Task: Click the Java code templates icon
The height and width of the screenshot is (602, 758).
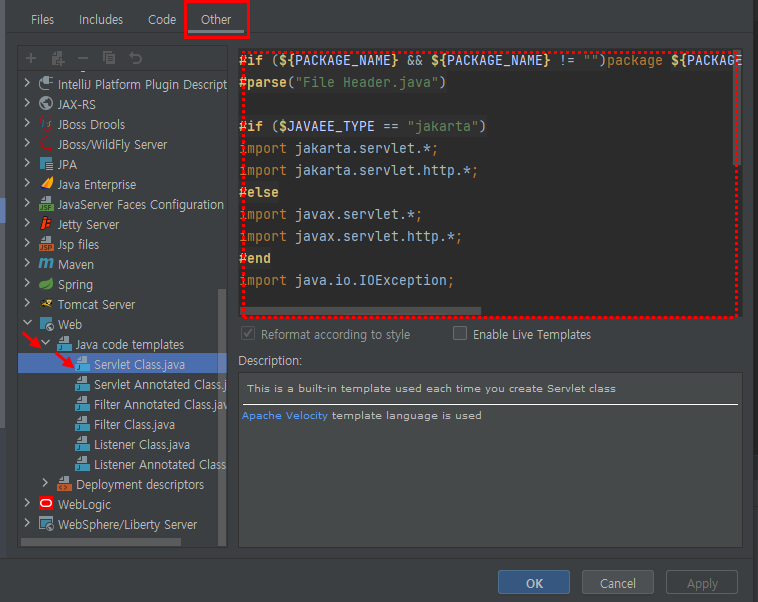Action: (64, 344)
